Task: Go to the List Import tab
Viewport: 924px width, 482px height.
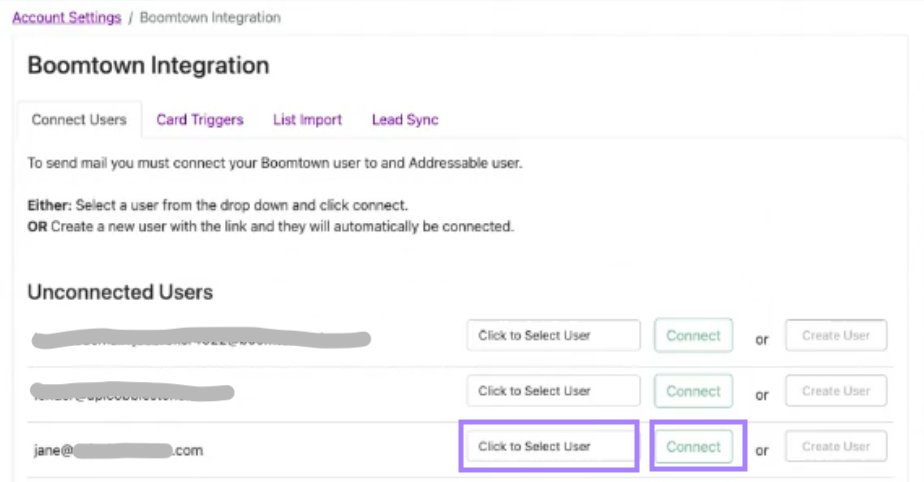Action: pyautogui.click(x=307, y=120)
